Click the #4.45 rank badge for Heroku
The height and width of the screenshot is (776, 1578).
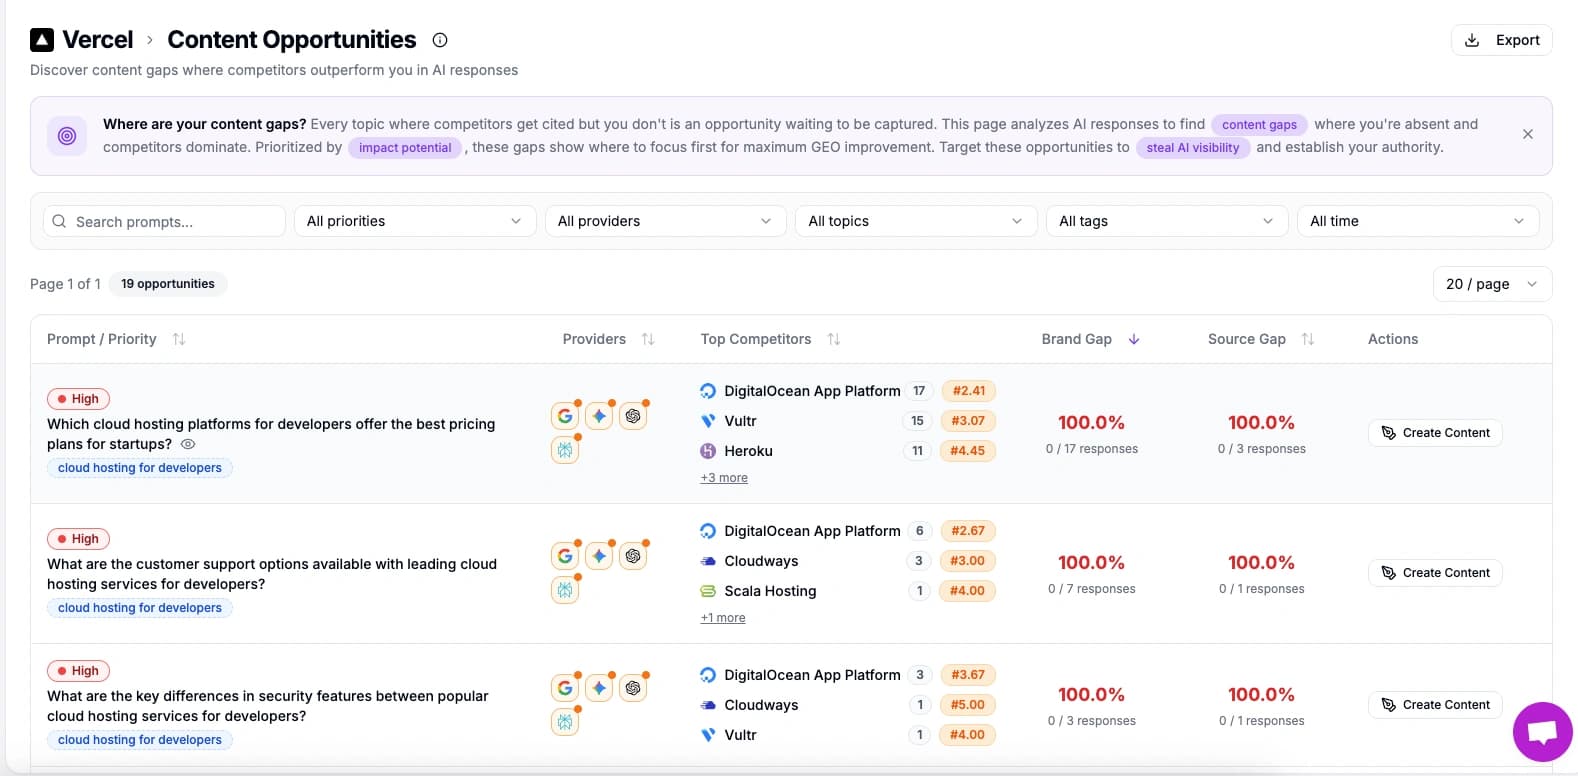[968, 451]
